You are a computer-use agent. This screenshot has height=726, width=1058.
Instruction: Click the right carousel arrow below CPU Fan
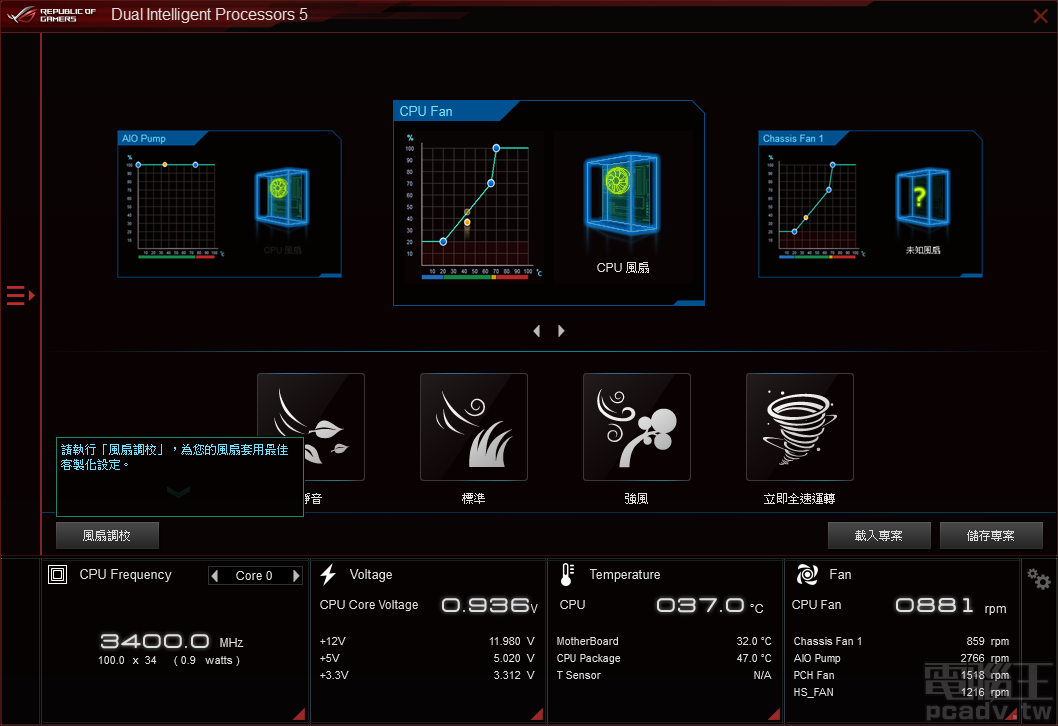pyautogui.click(x=561, y=330)
